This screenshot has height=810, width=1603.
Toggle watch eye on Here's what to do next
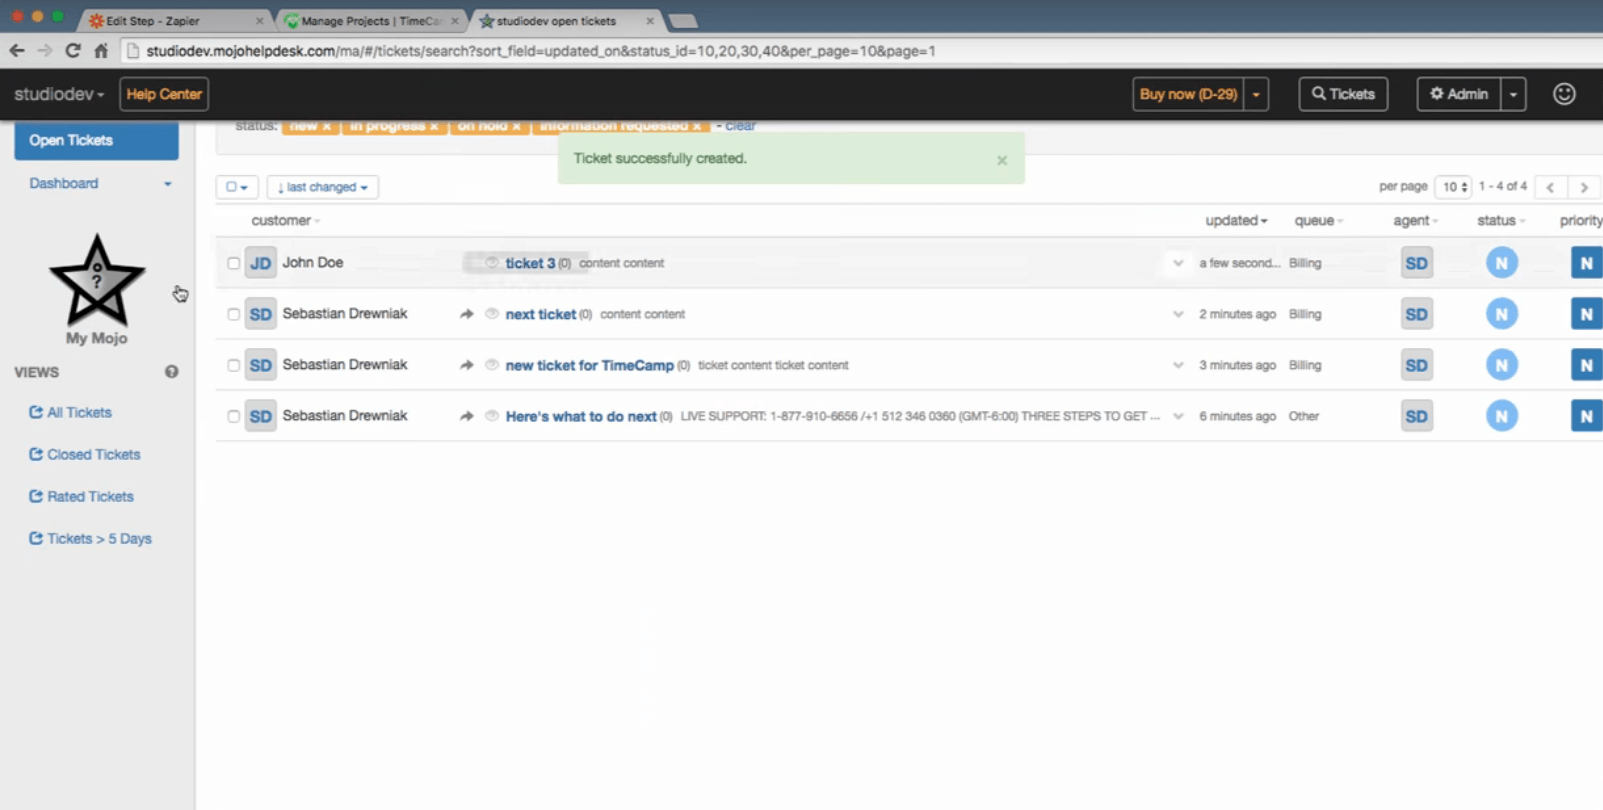pos(491,416)
